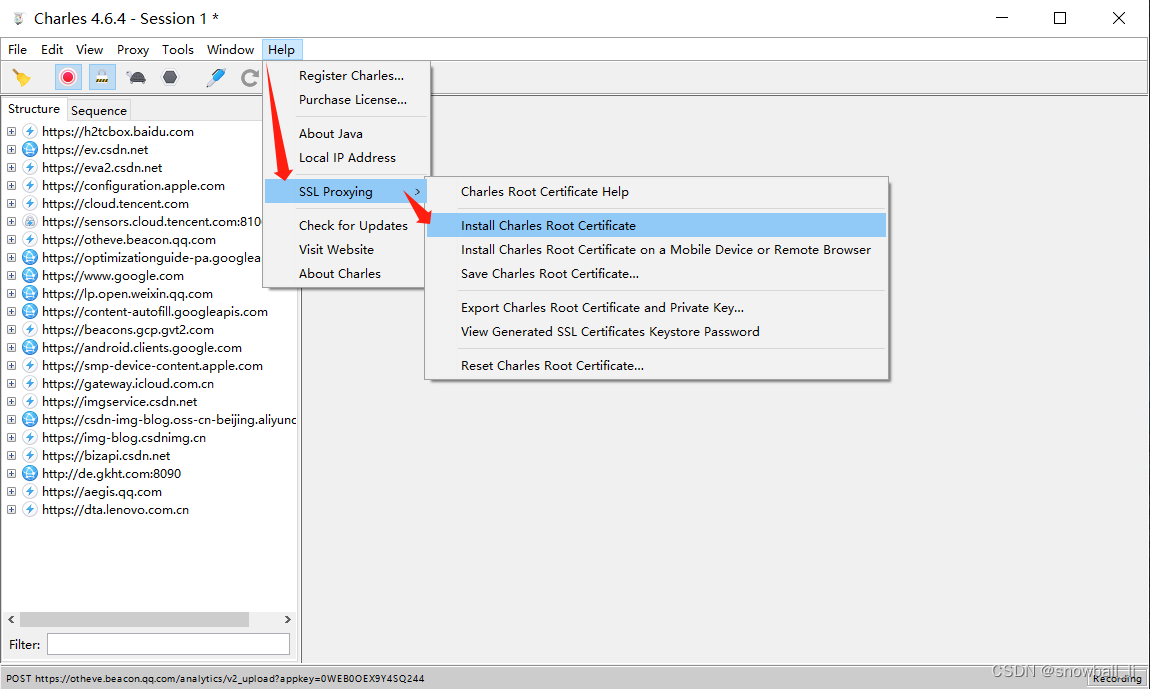Click the icon beside beacons.gcp.gvt2.com
The width and height of the screenshot is (1150, 689).
tap(30, 329)
